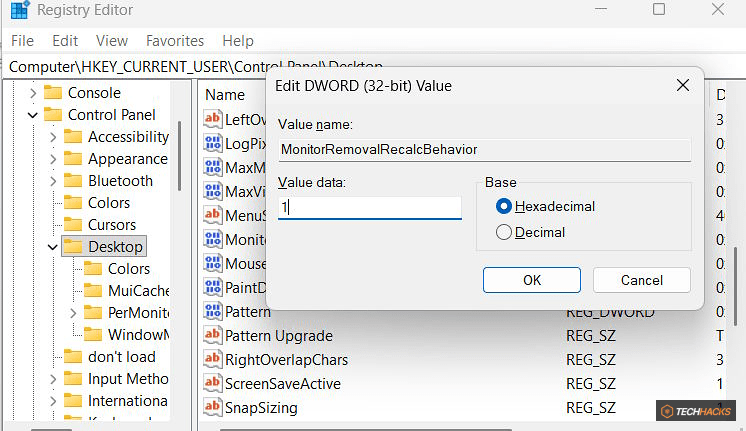Open the Favorites menu

[x=175, y=41]
